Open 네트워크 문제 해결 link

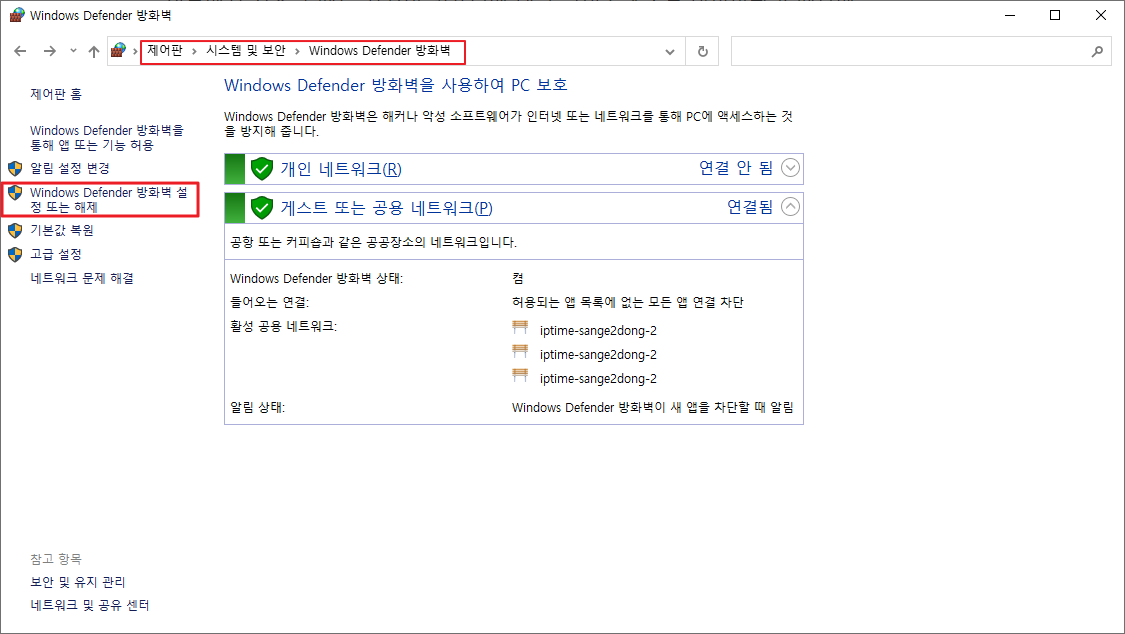click(82, 278)
